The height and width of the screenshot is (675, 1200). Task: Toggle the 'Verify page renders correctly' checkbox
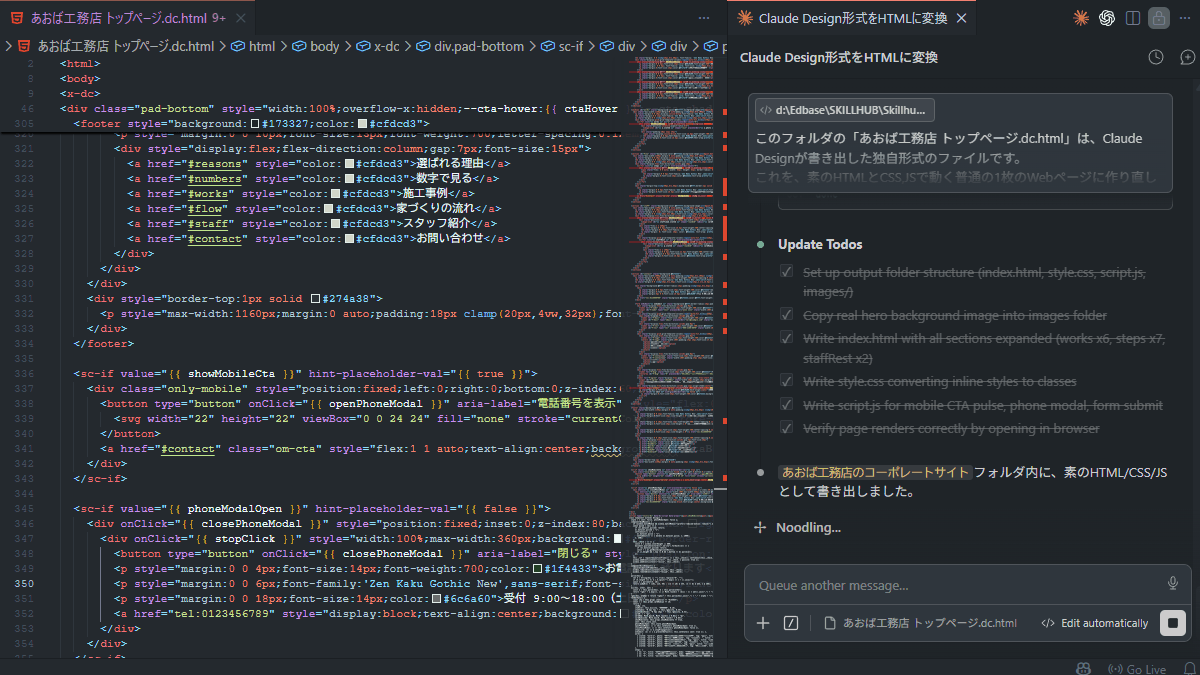787,428
